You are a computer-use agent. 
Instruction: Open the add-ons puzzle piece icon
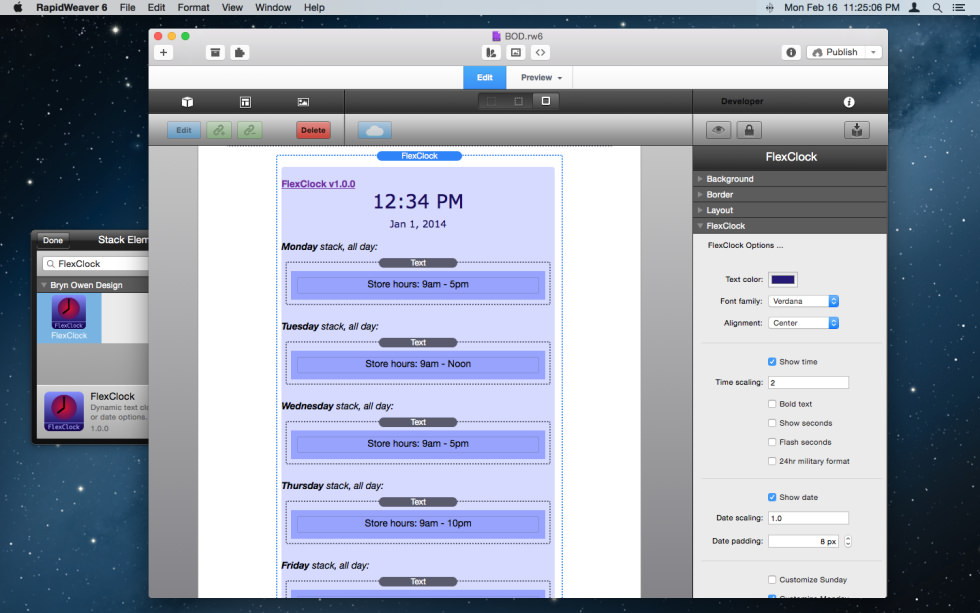239,52
